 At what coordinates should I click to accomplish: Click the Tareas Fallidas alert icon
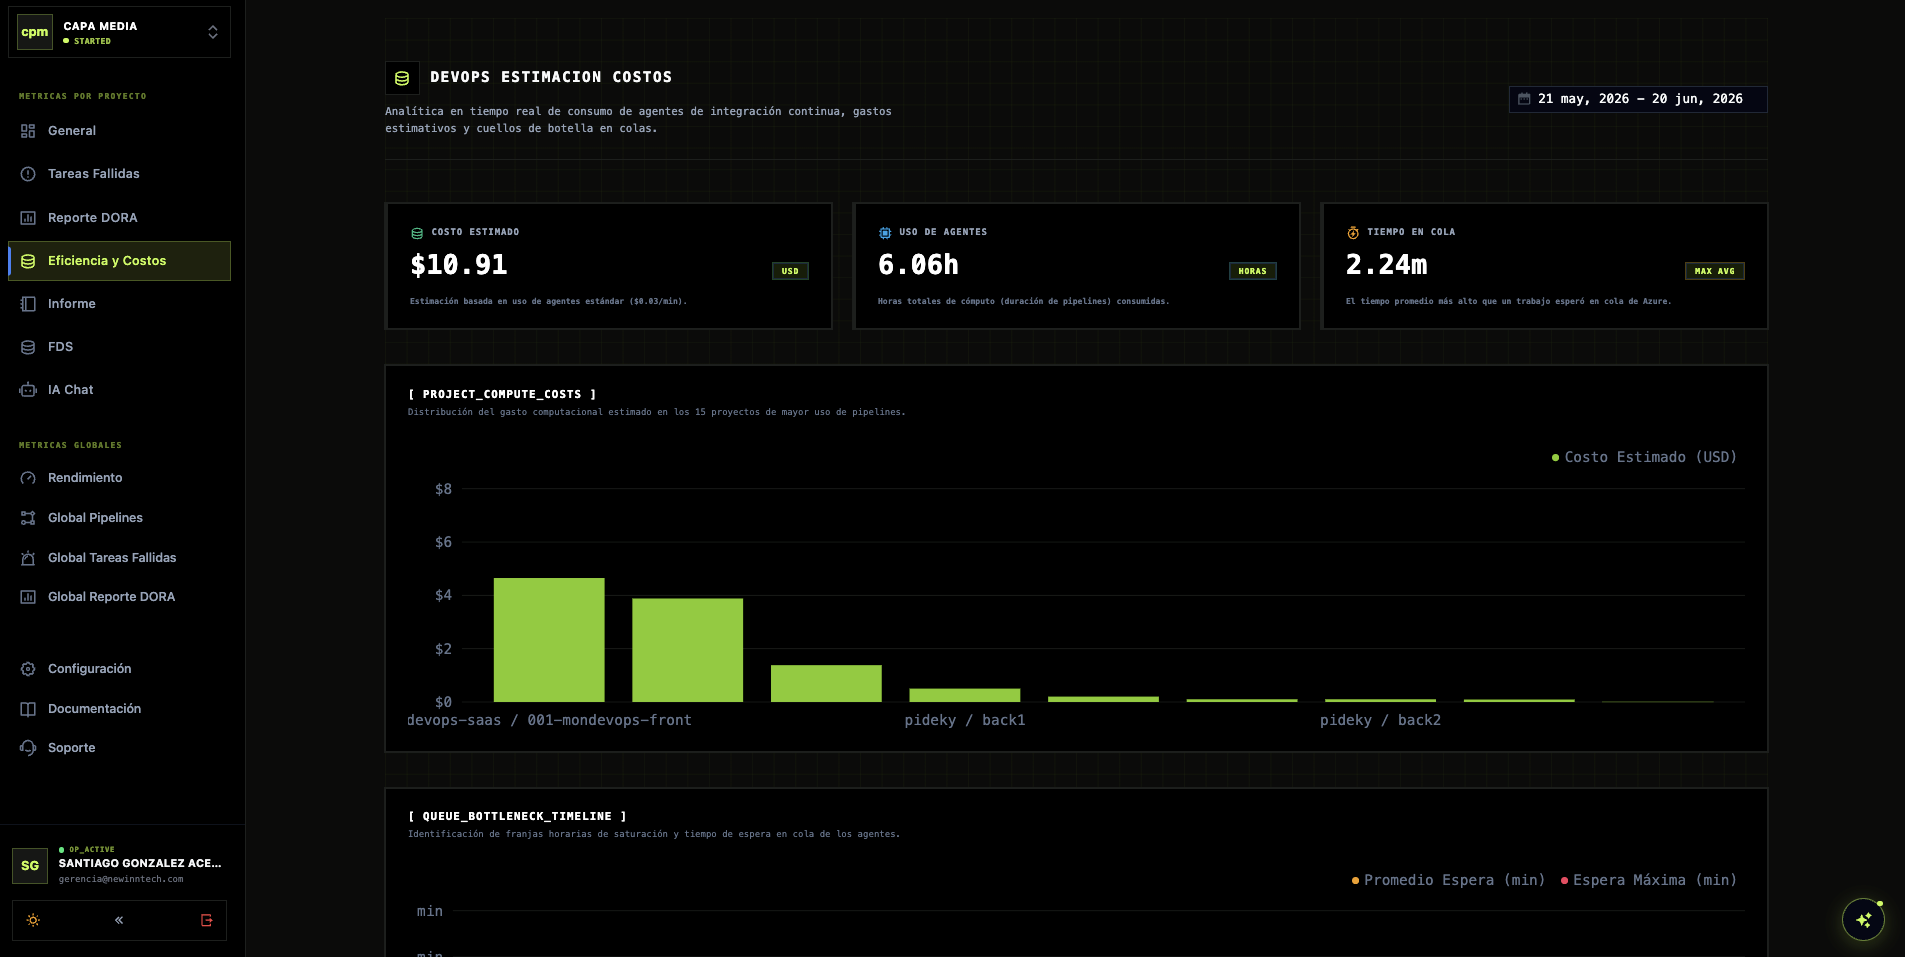[x=28, y=174]
